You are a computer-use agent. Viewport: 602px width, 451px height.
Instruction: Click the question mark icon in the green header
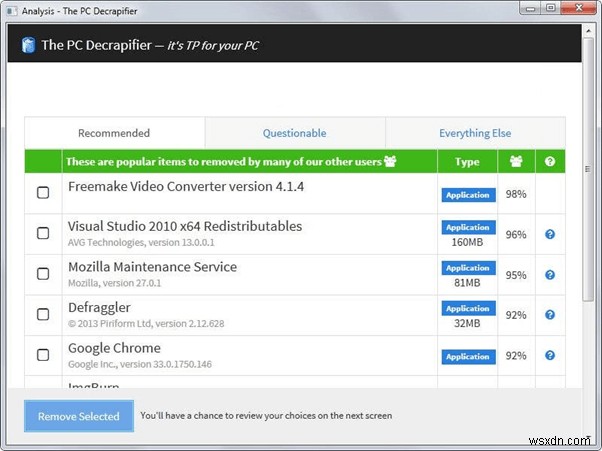tap(550, 161)
